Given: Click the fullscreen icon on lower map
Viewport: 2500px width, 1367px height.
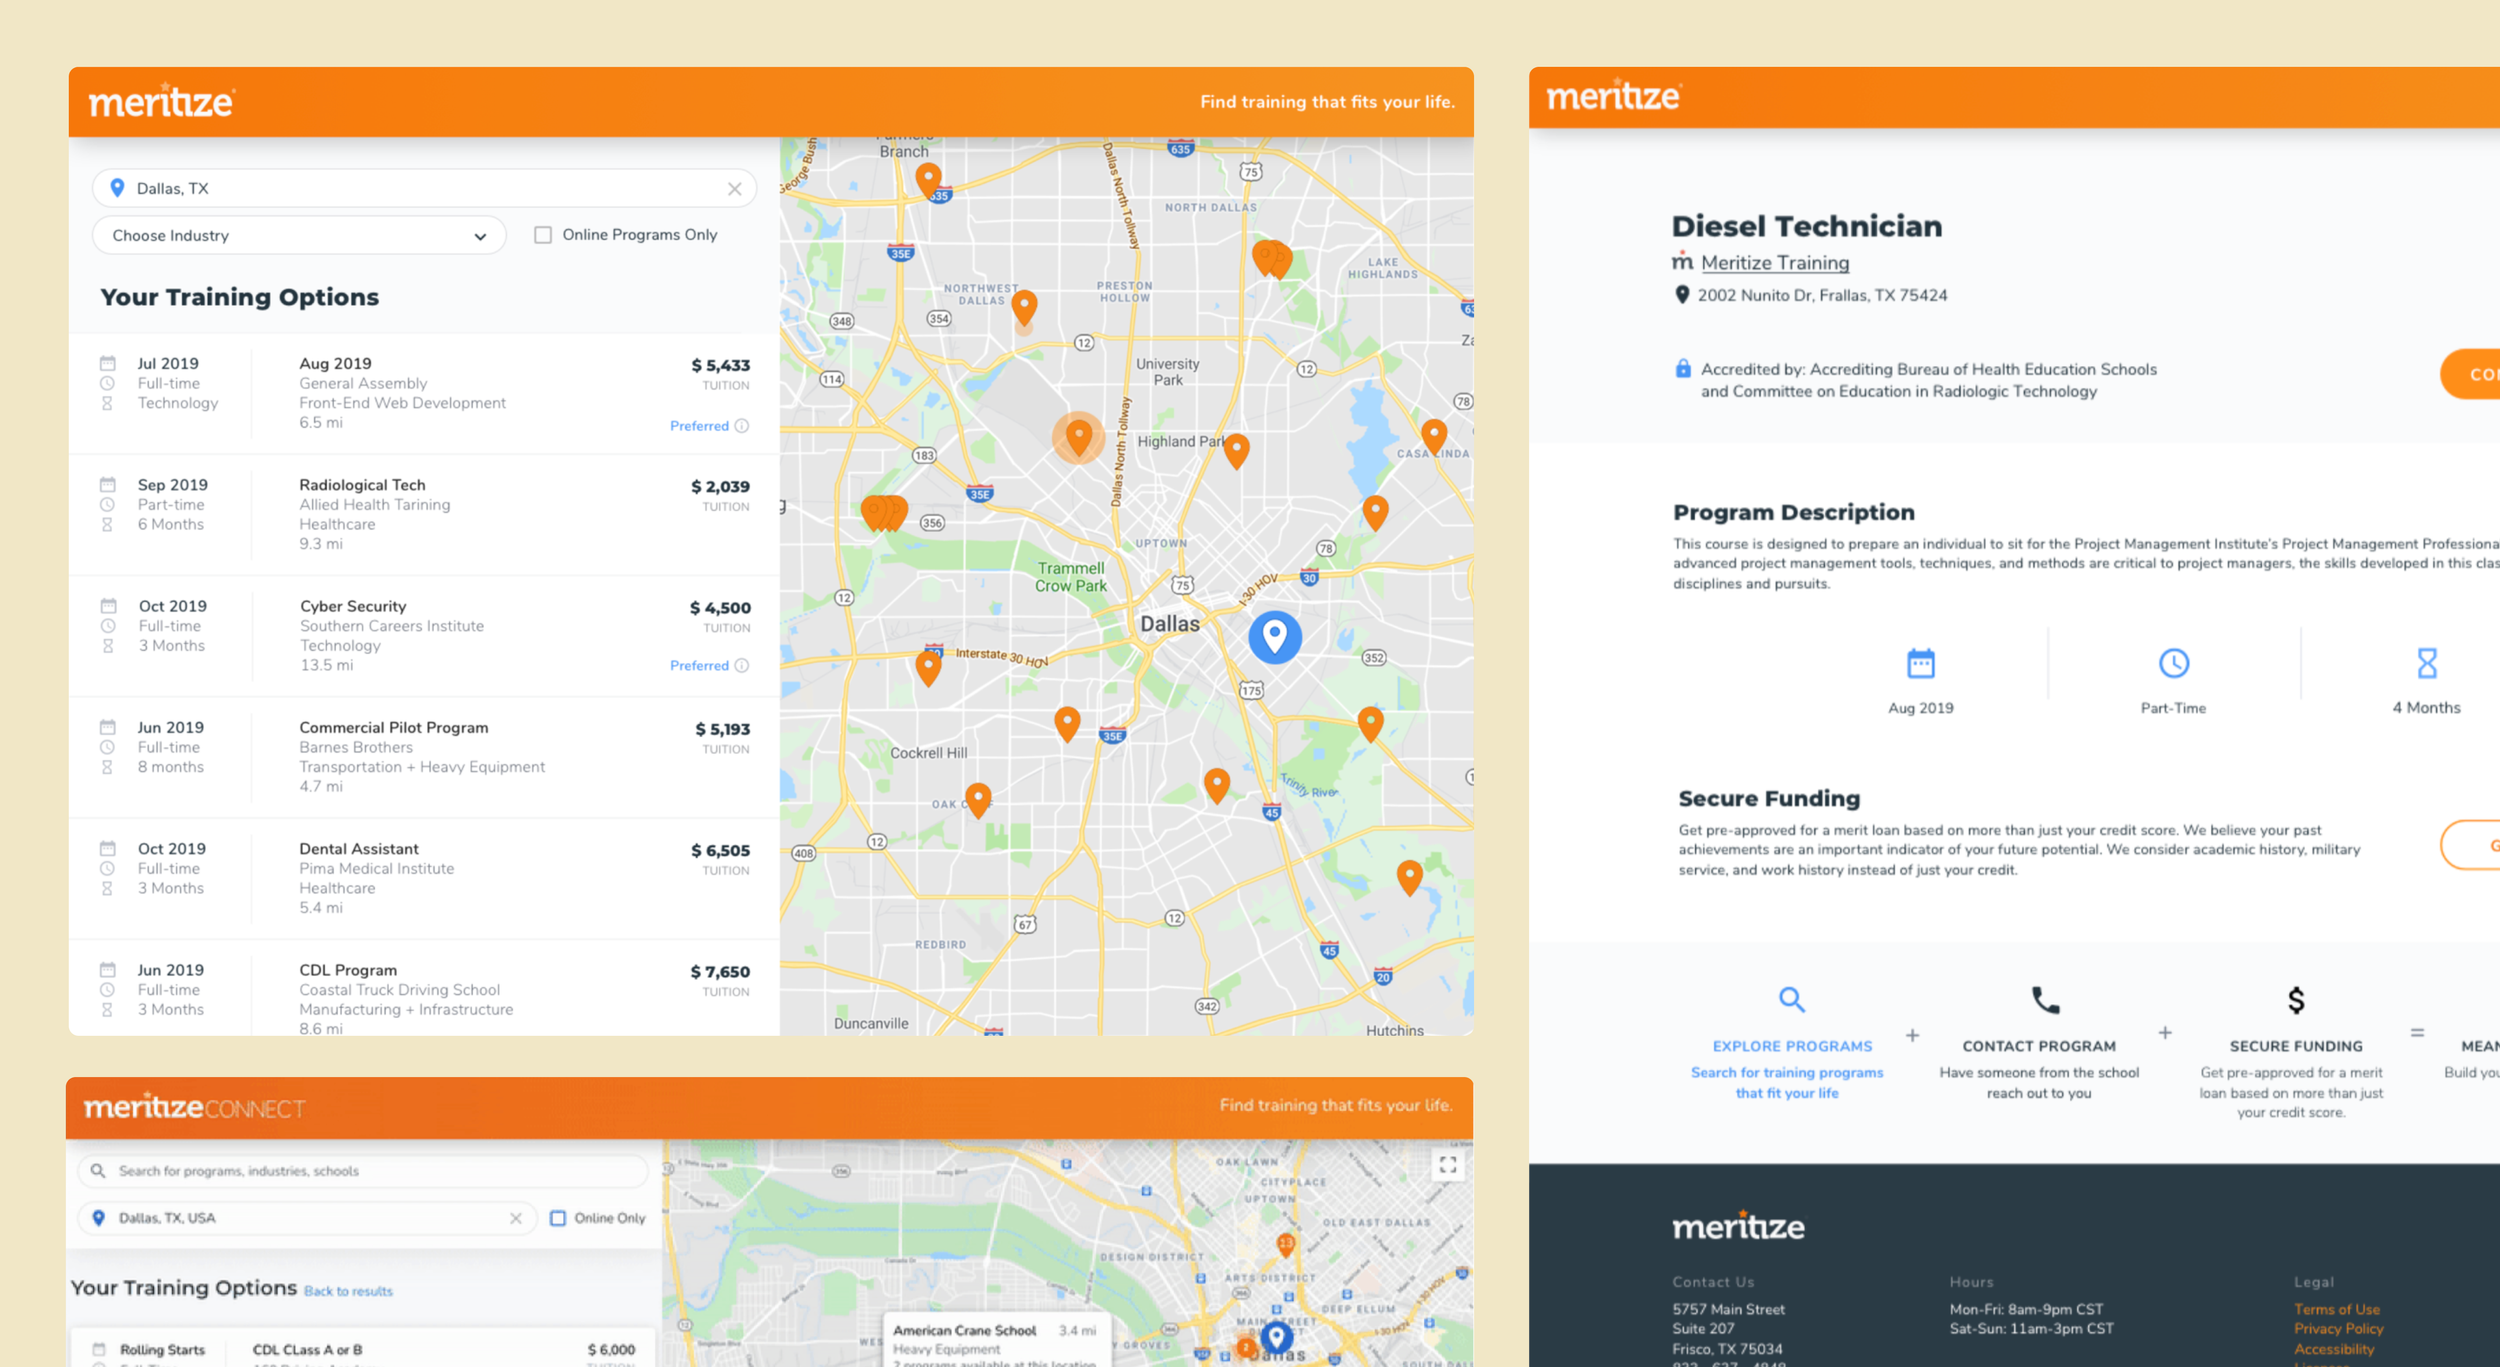Looking at the screenshot, I should coord(1447,1165).
